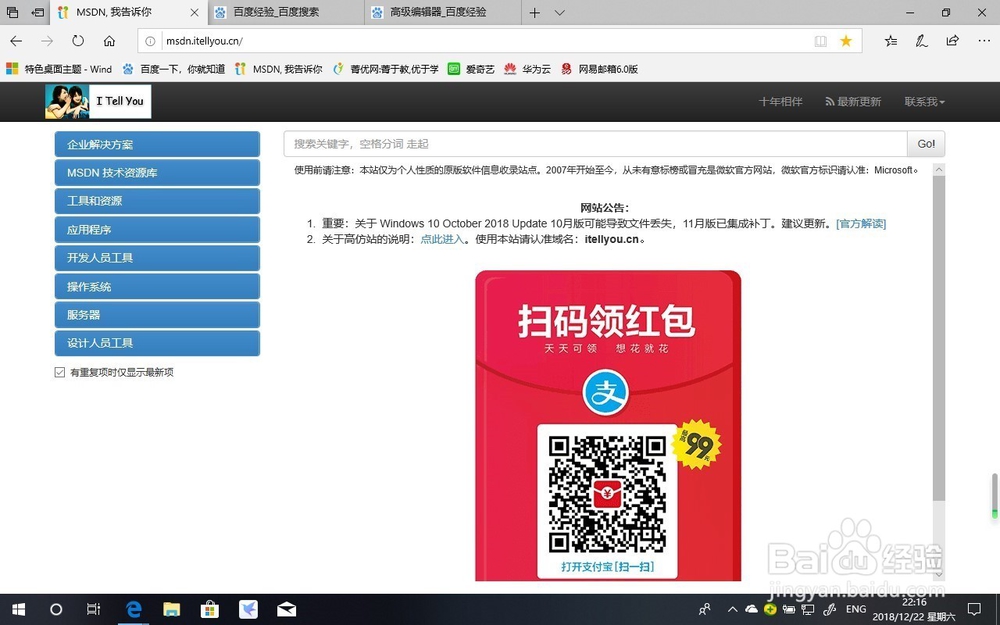Open the 点此进入 link
Viewport: 1000px width, 625px height.
442,240
